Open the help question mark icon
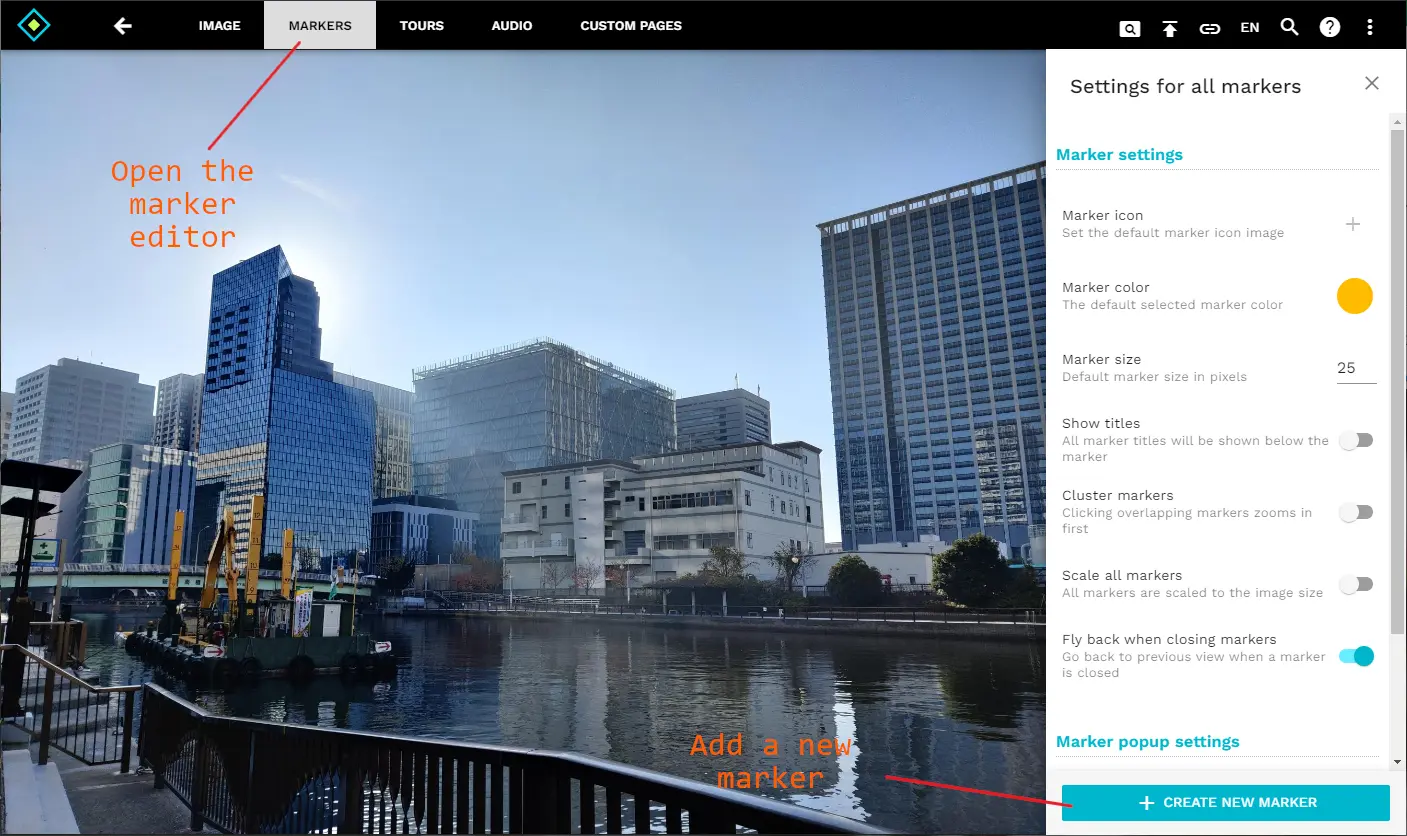 (x=1330, y=27)
